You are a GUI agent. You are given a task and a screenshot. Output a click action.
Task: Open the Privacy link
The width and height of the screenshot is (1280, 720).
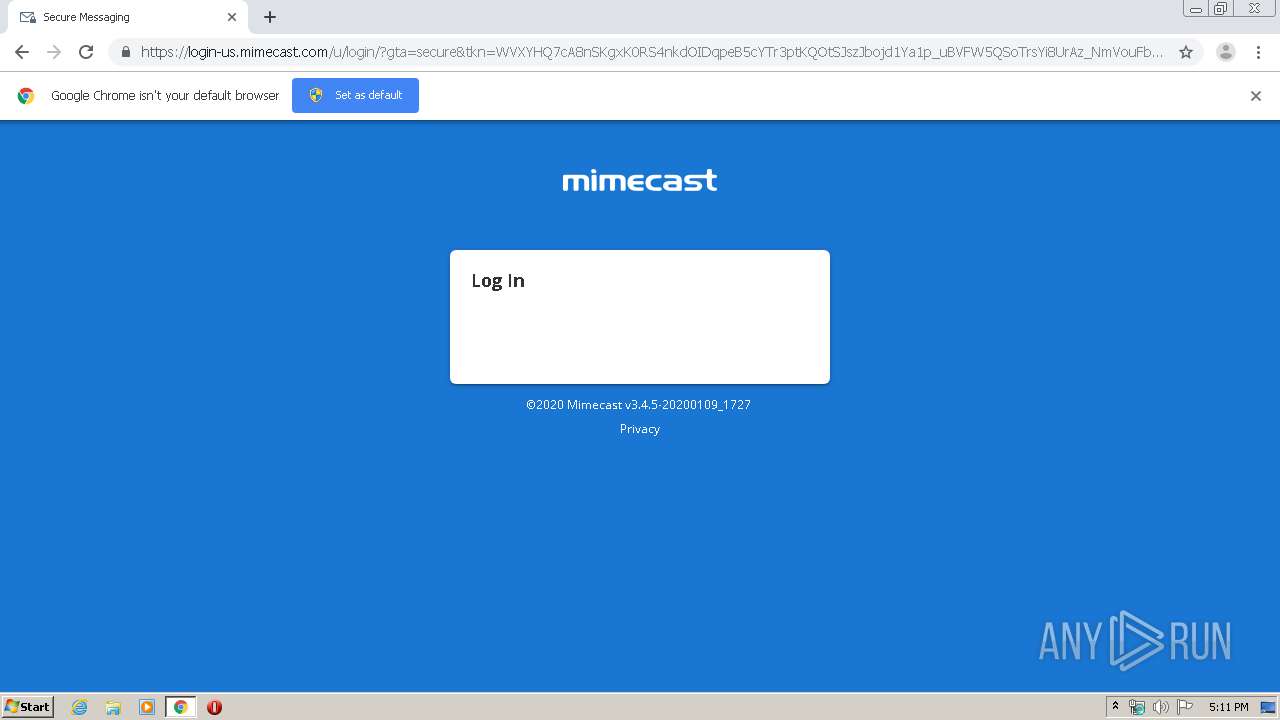click(640, 428)
